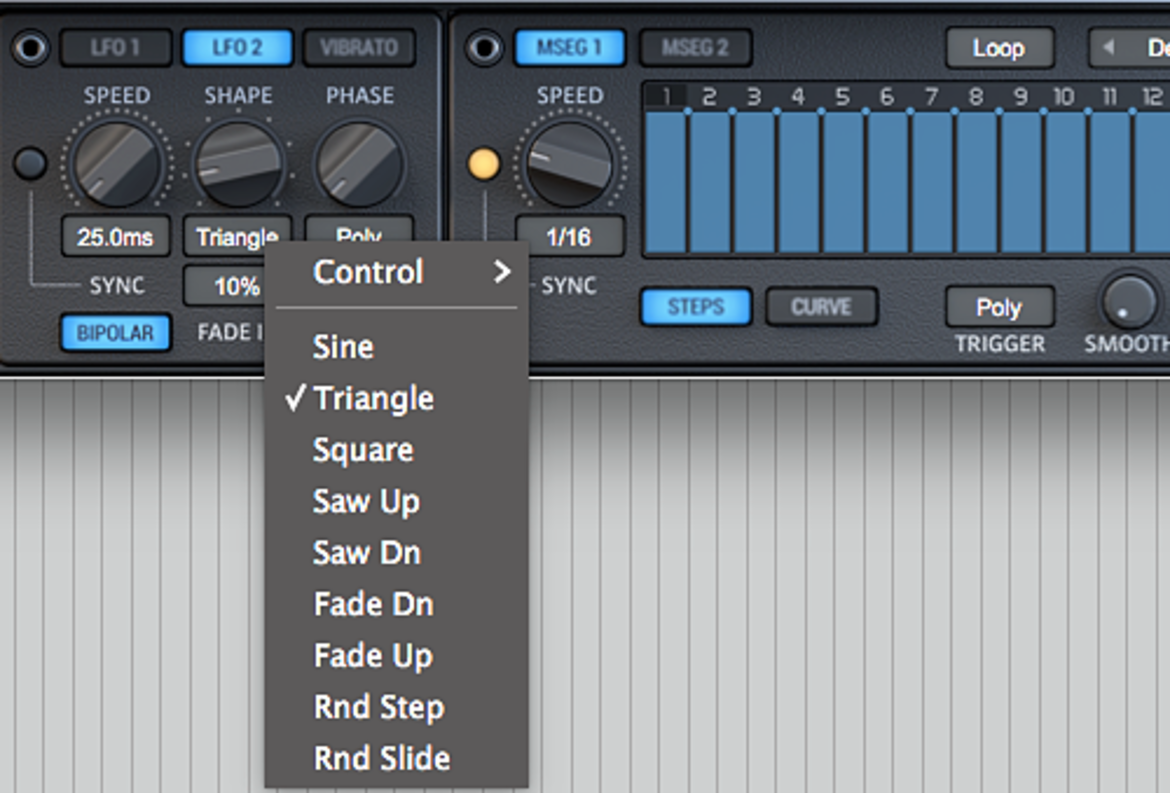Click the step number 6 header
Viewport: 1170px width, 793px height.
(887, 97)
